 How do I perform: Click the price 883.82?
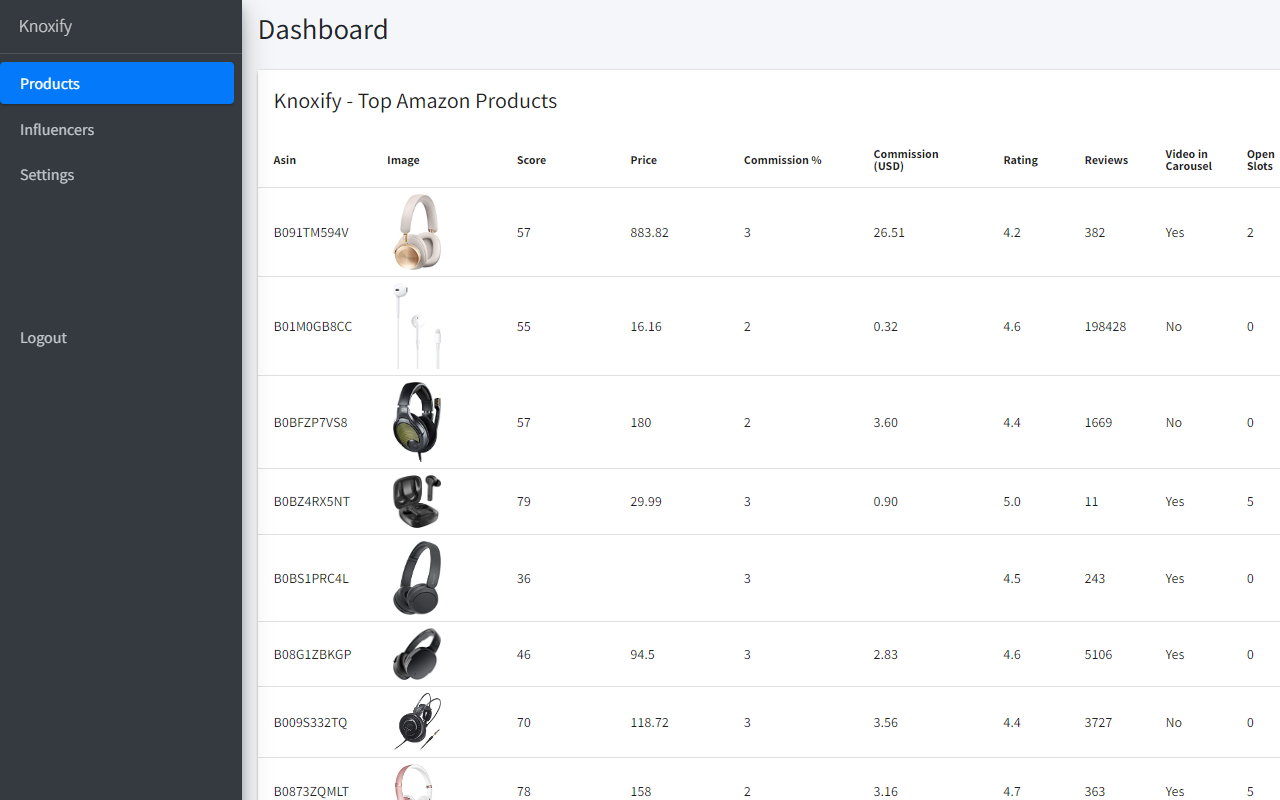coord(650,232)
